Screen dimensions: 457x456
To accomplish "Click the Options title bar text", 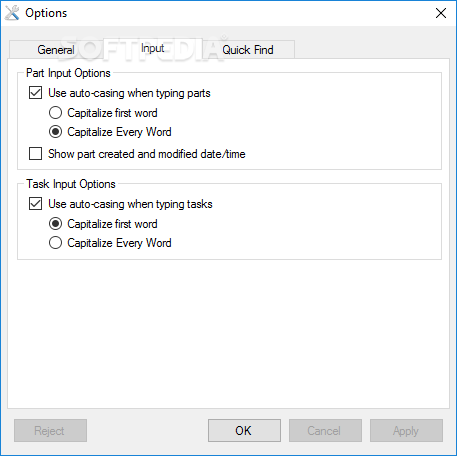I will pos(46,13).
